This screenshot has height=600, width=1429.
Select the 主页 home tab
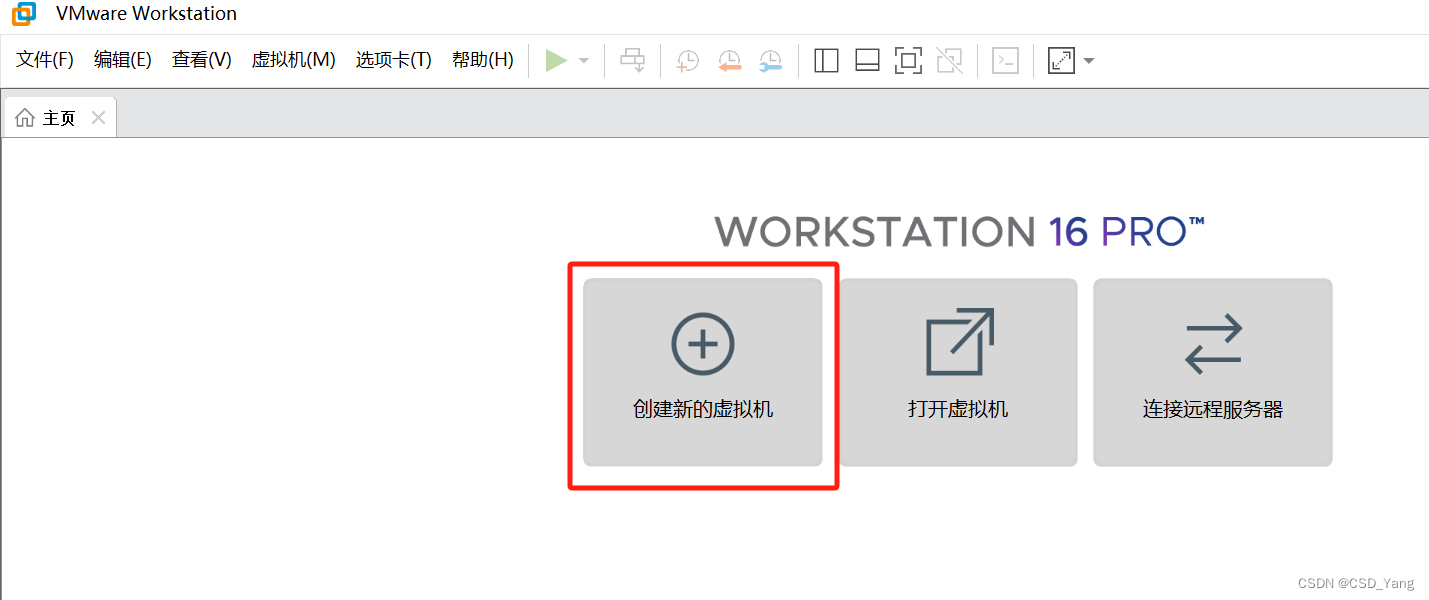(x=60, y=118)
